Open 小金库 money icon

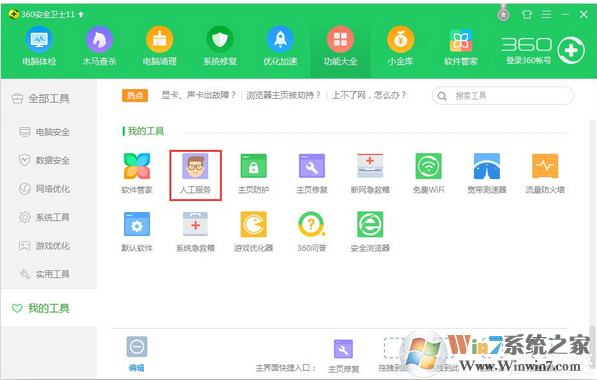coord(401,46)
